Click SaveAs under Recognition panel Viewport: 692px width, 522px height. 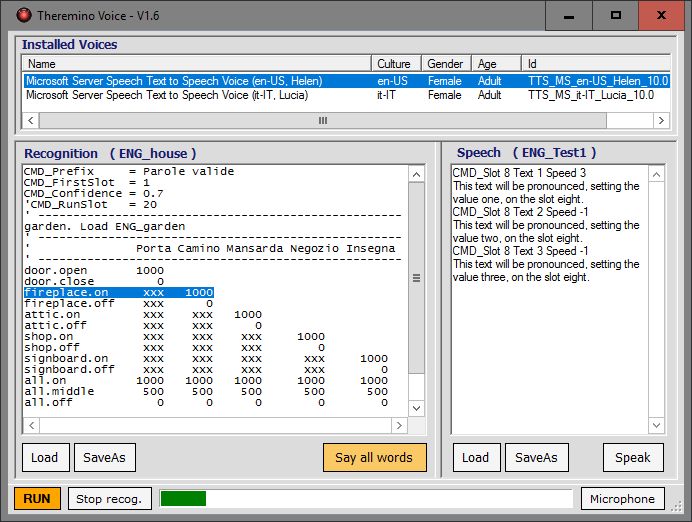tap(104, 457)
